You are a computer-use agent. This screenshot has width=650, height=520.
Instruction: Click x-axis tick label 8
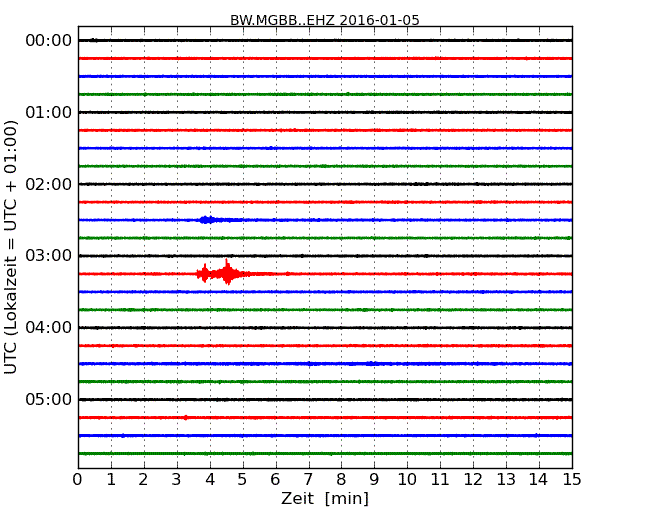click(x=341, y=480)
